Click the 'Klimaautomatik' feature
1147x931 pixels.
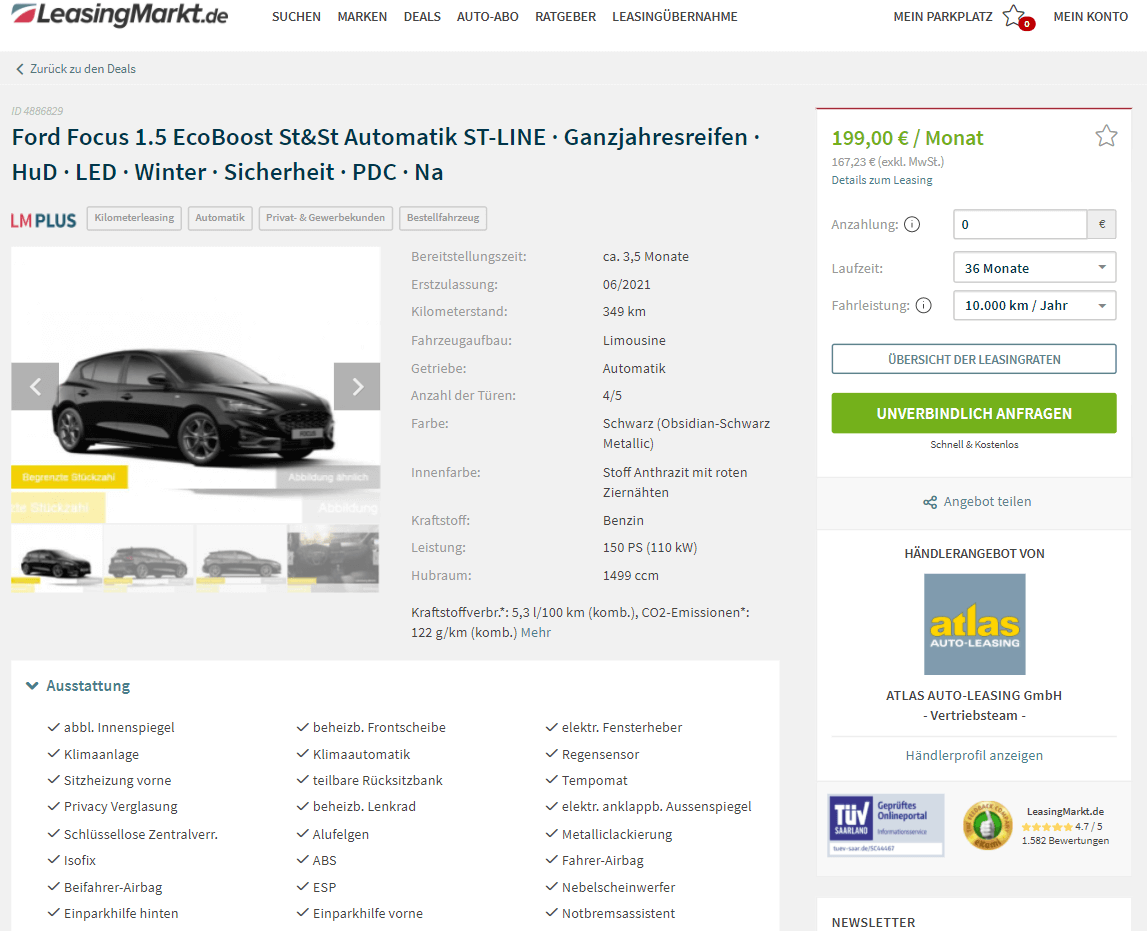click(x=361, y=754)
